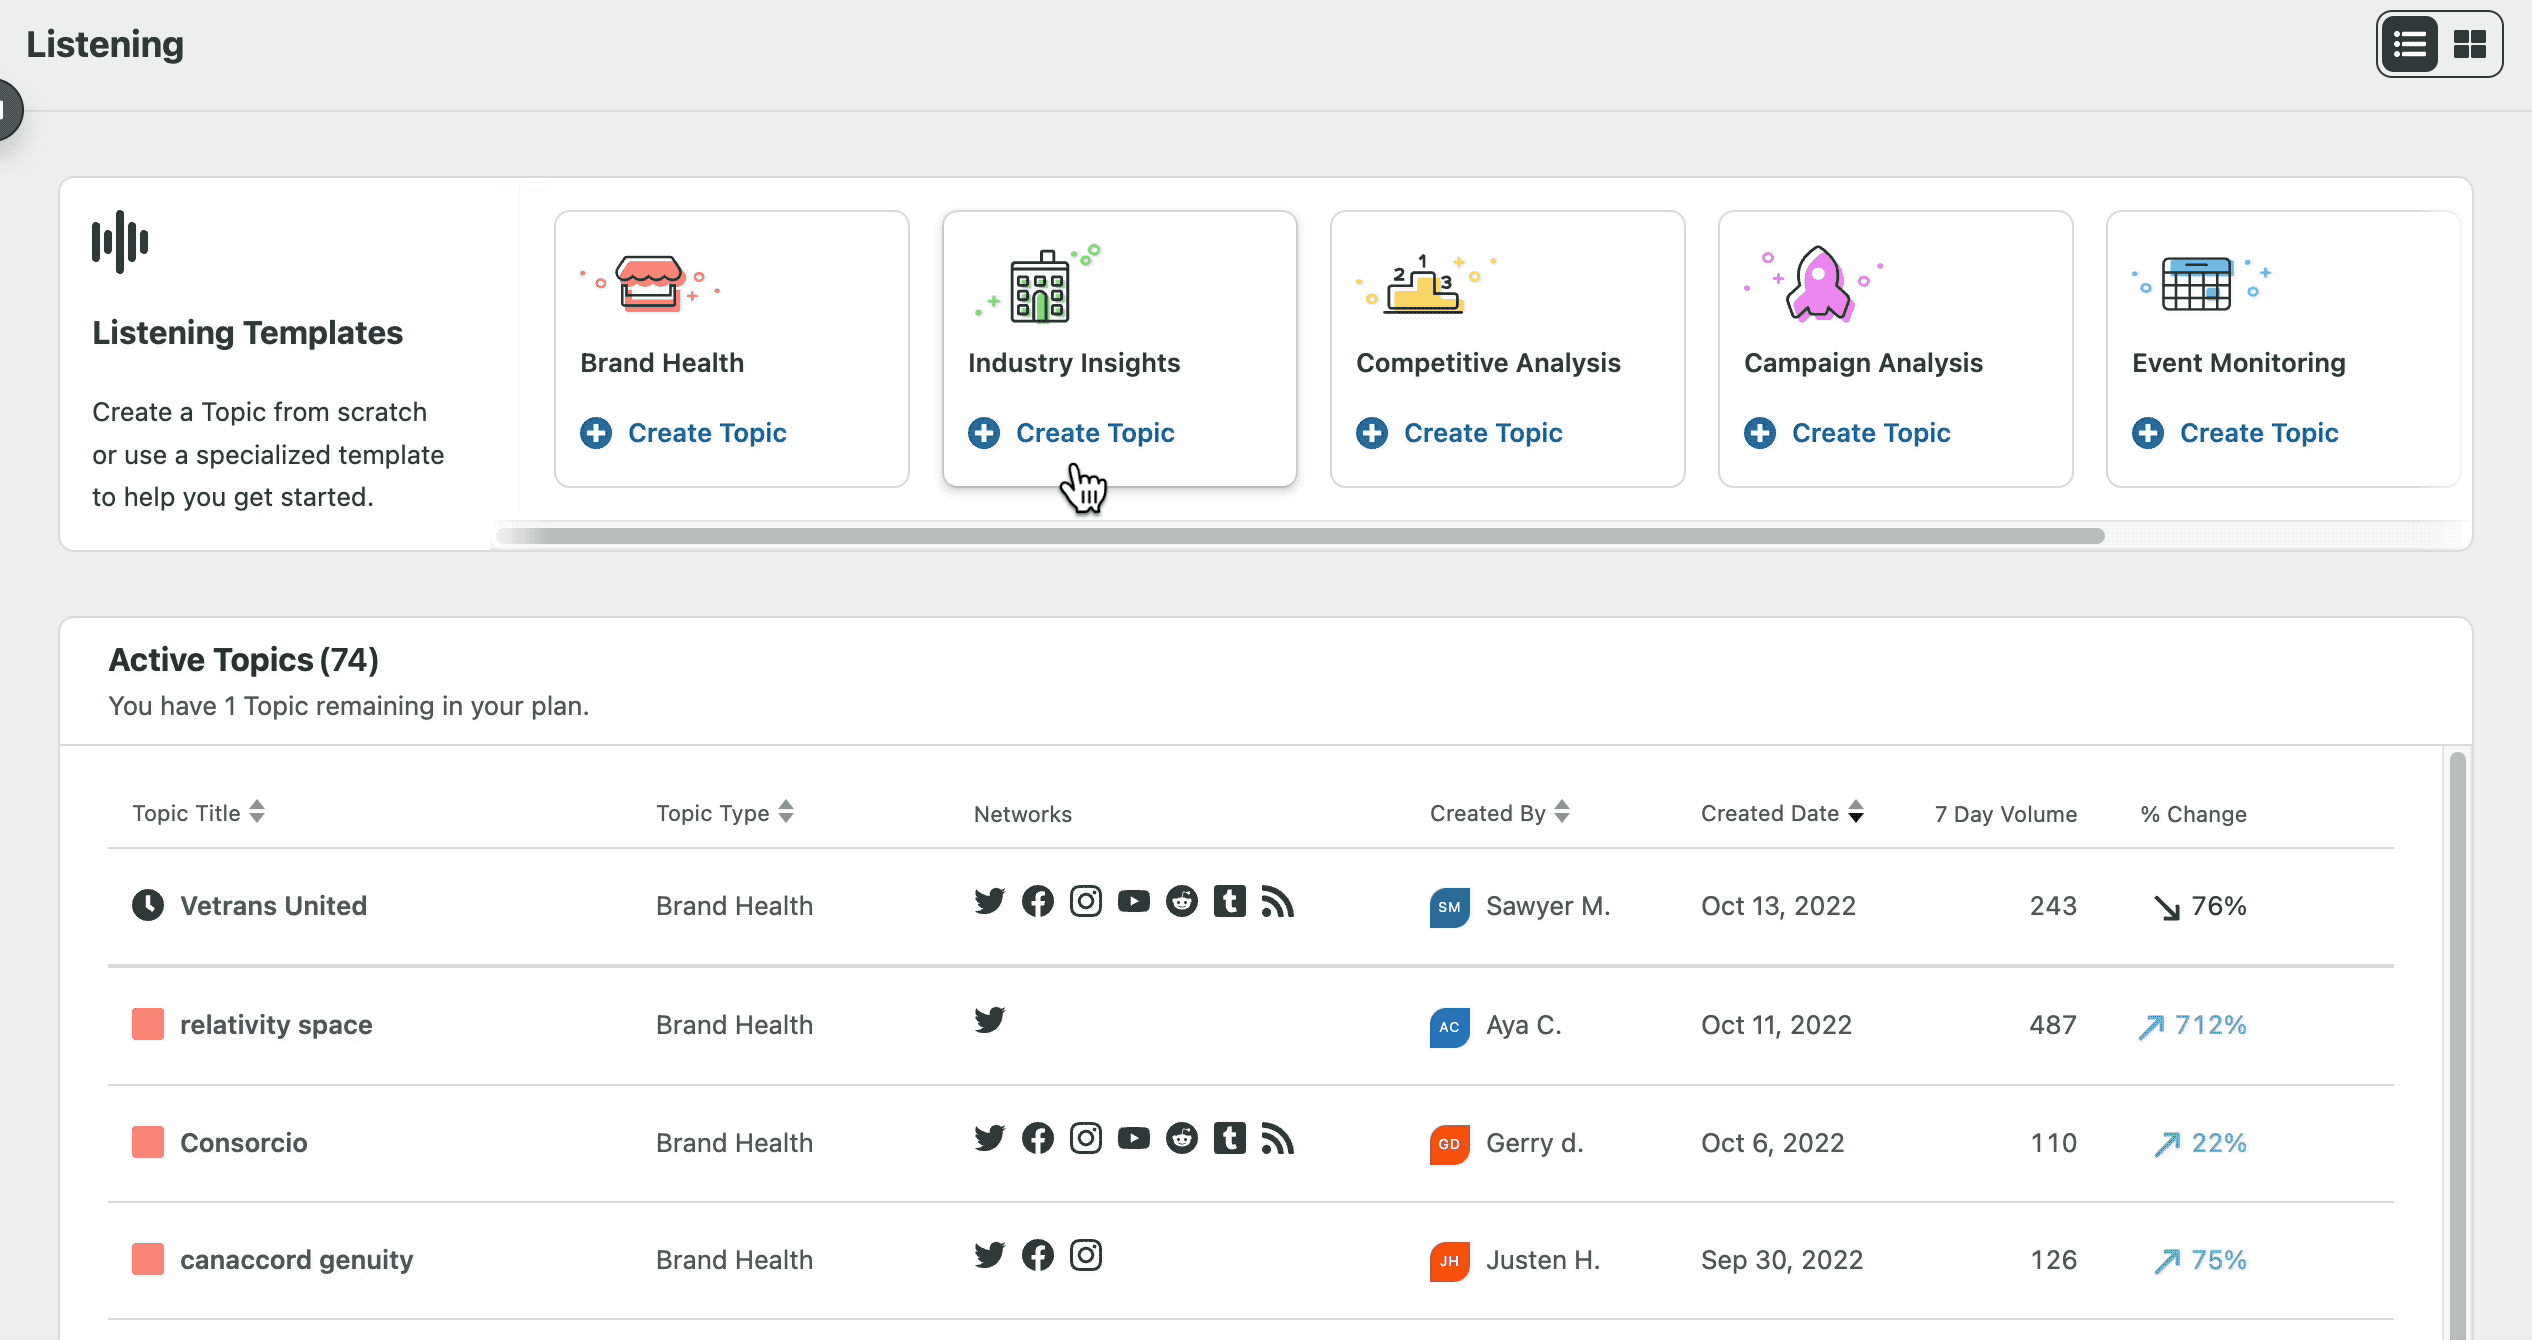
Task: Switch to grid view layout
Action: [x=2470, y=44]
